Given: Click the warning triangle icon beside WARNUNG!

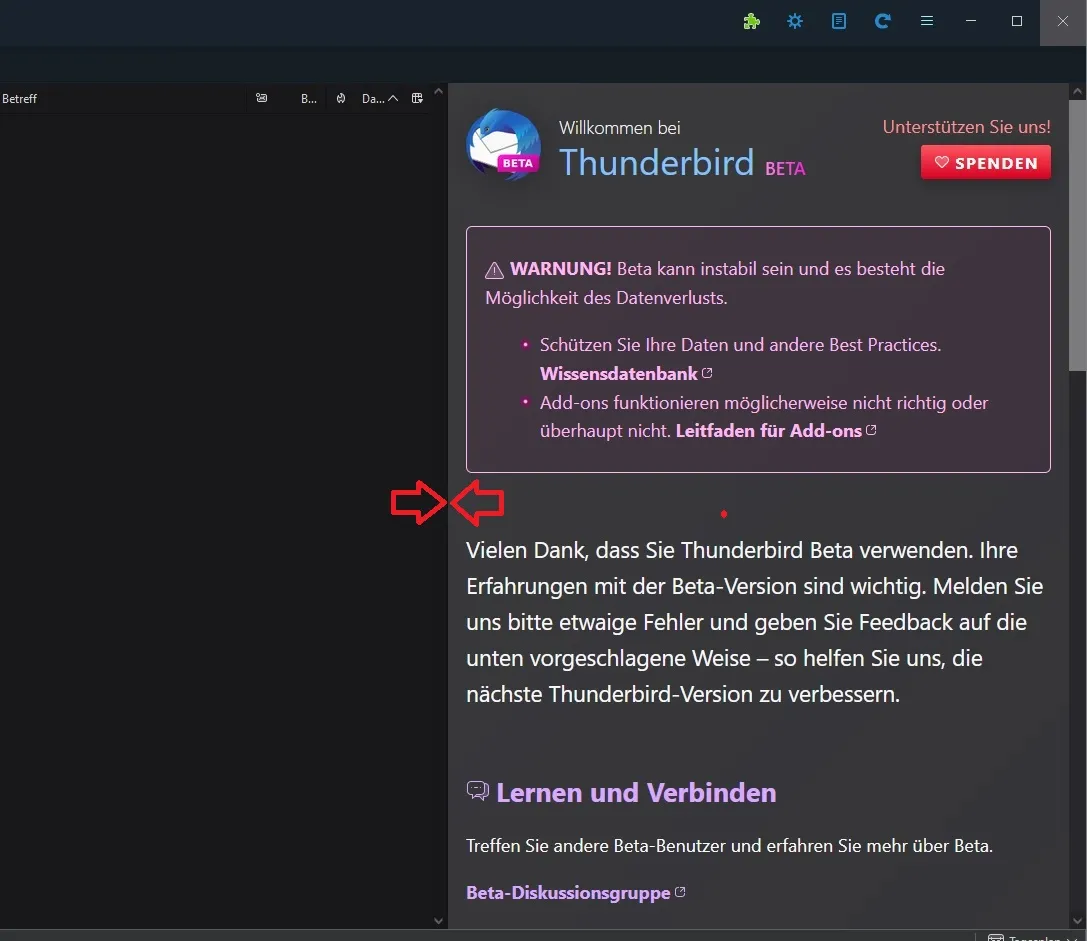Looking at the screenshot, I should pyautogui.click(x=494, y=270).
